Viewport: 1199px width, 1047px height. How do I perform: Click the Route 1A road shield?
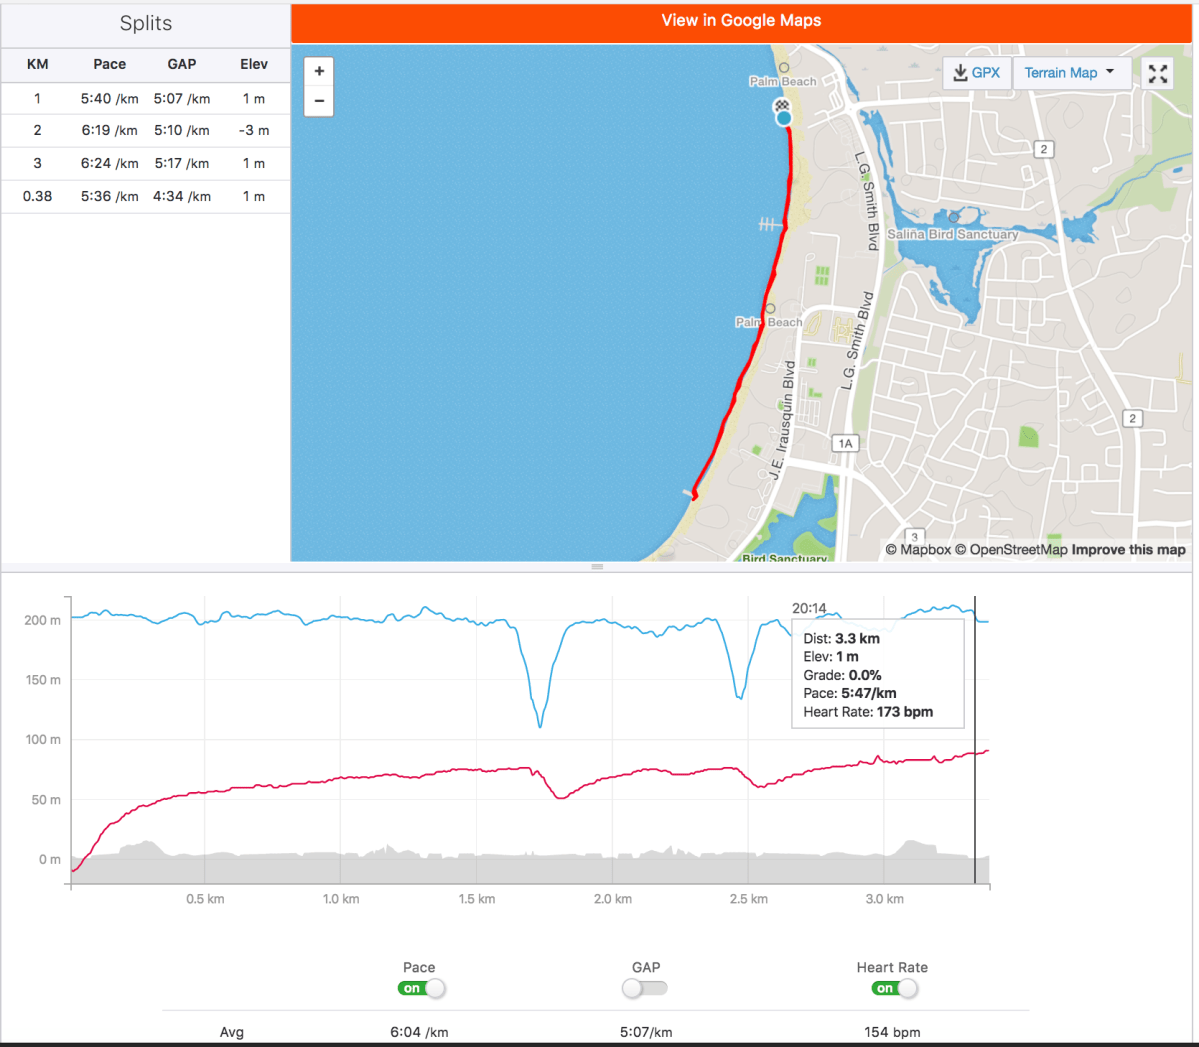(846, 443)
